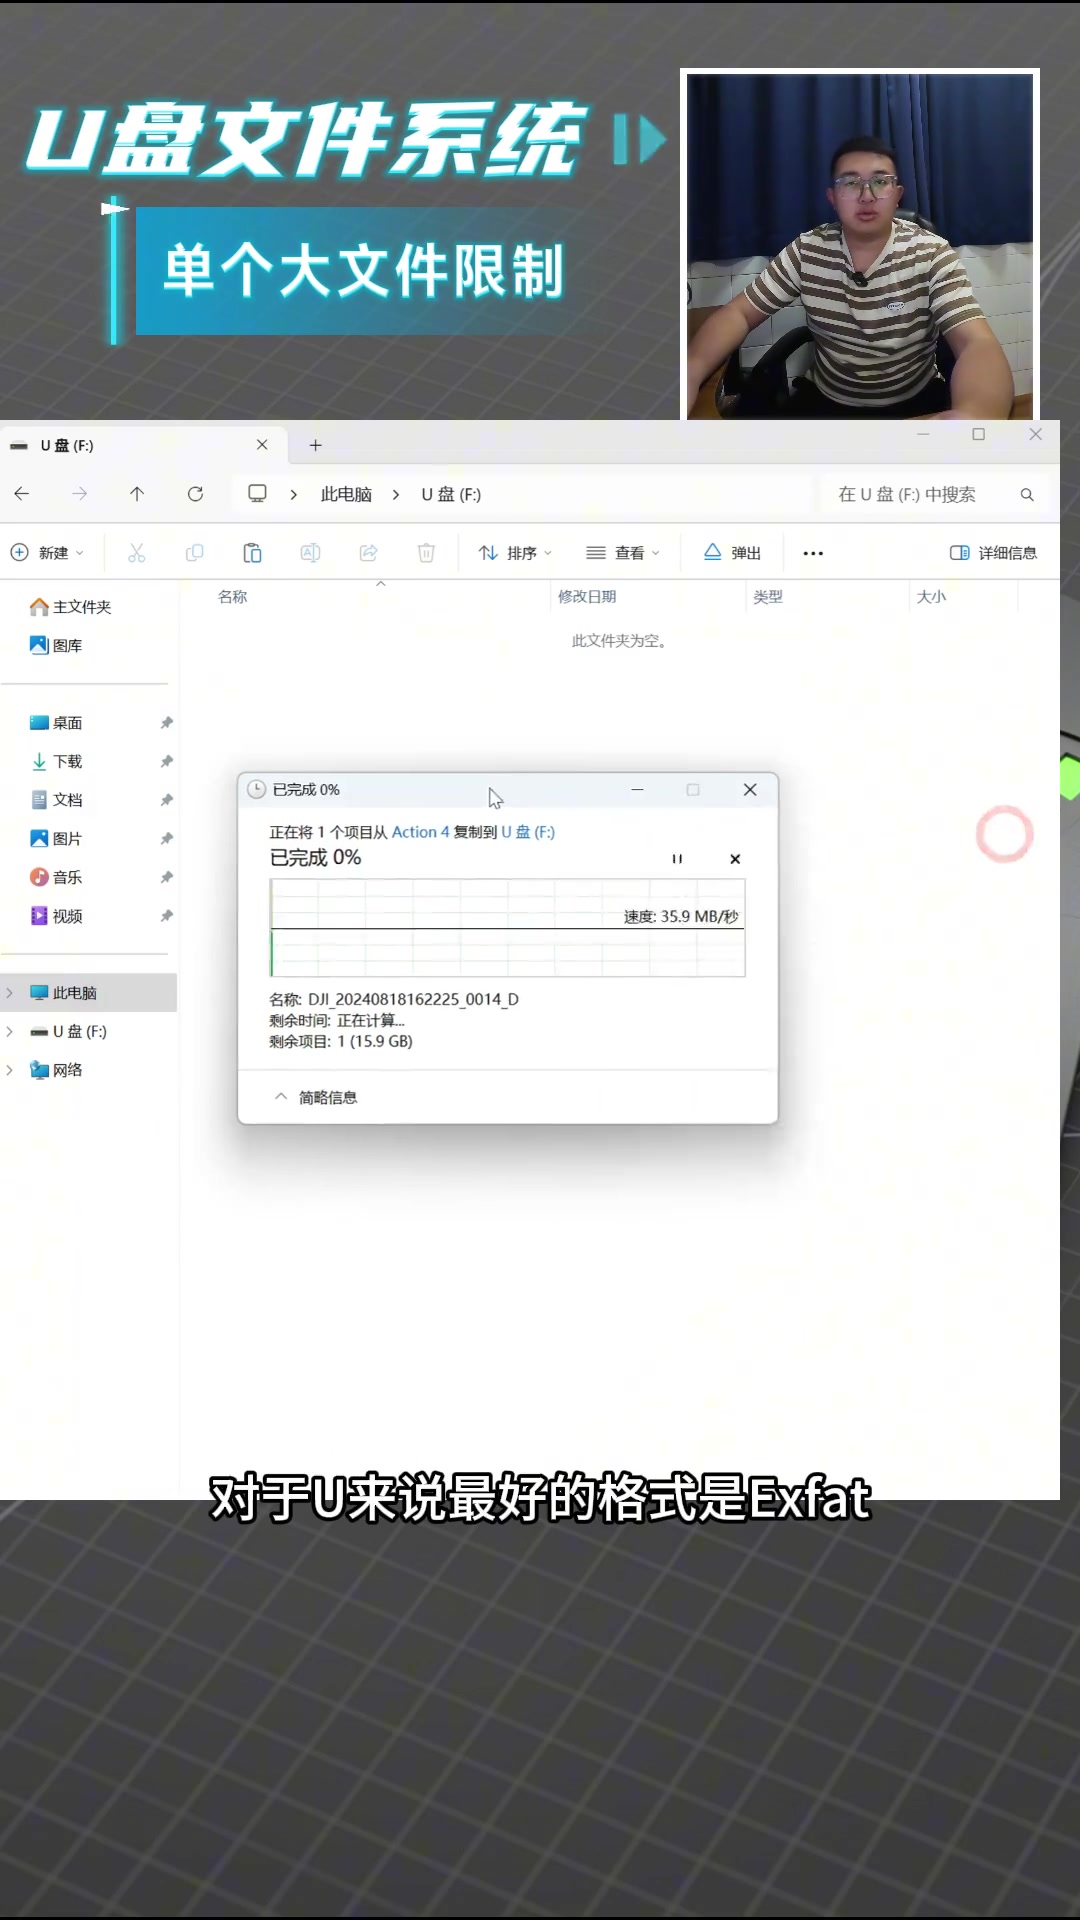Unpin 文档 using its pin icon
The image size is (1080, 1920).
[167, 800]
